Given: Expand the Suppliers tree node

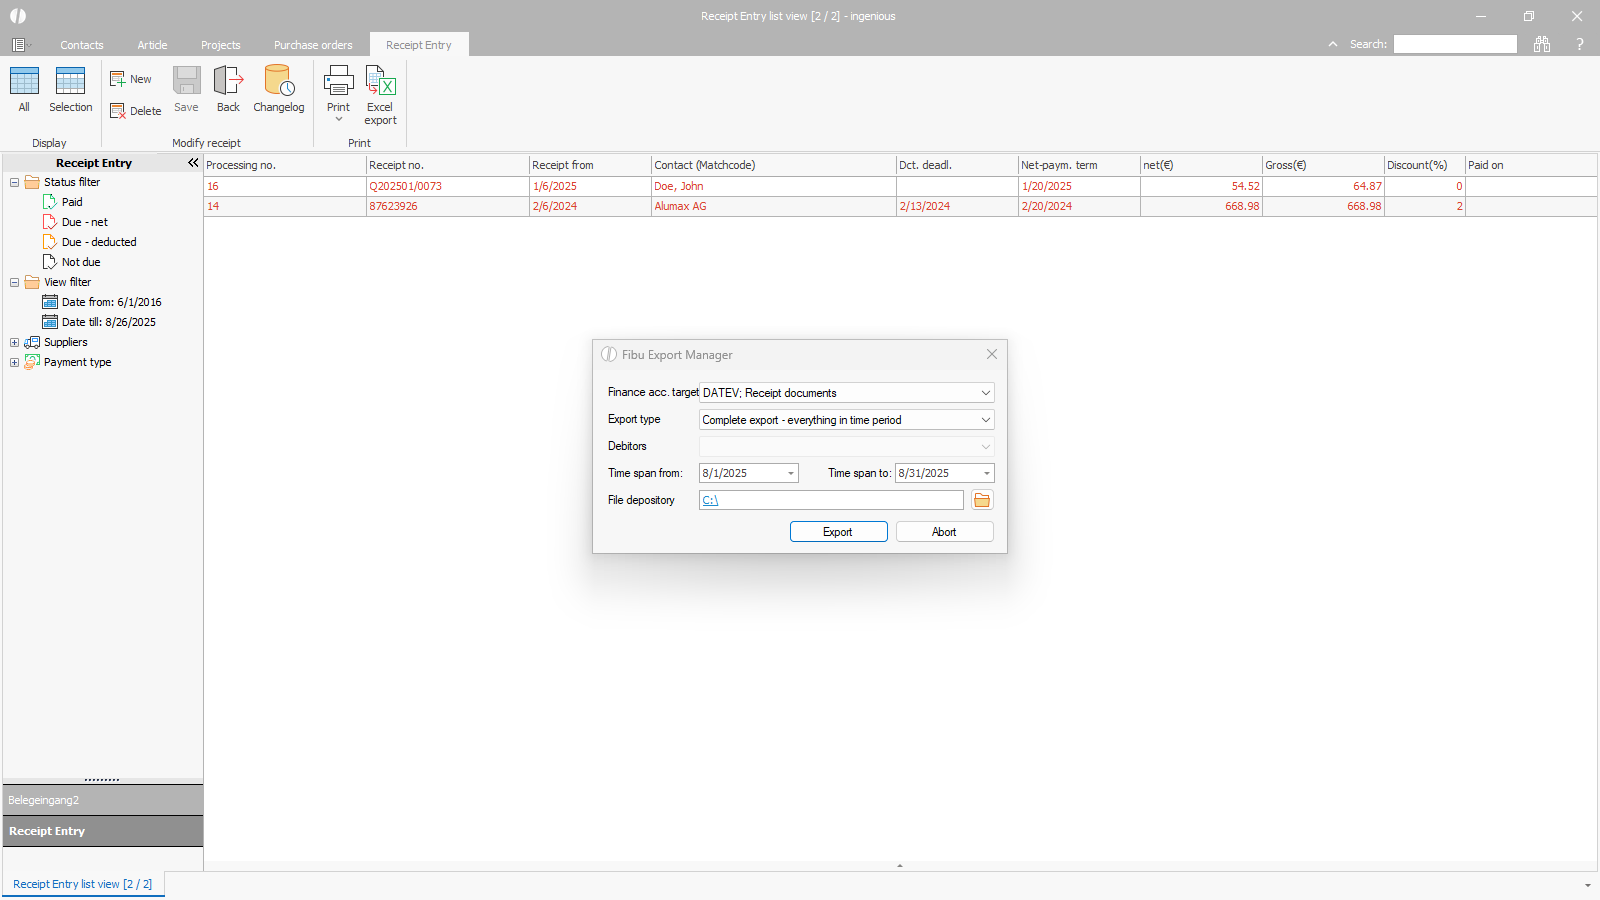Looking at the screenshot, I should tap(15, 342).
